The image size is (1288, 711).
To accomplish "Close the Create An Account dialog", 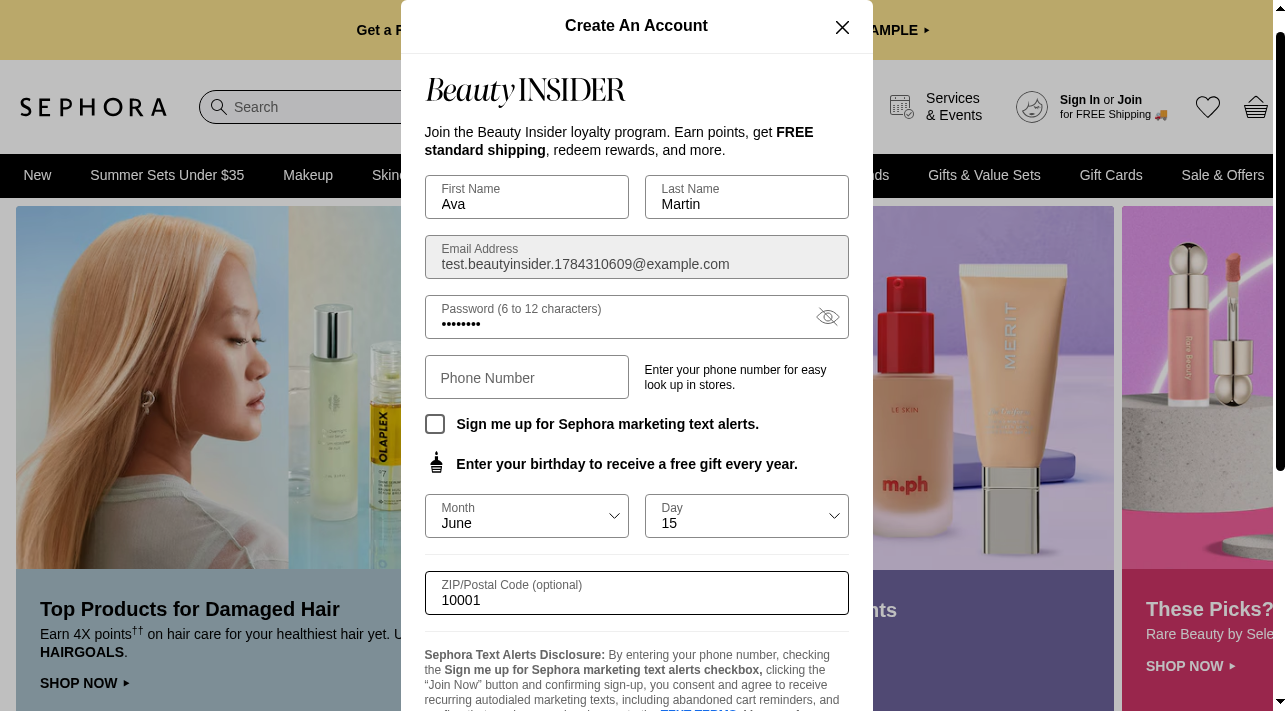I will point(842,27).
